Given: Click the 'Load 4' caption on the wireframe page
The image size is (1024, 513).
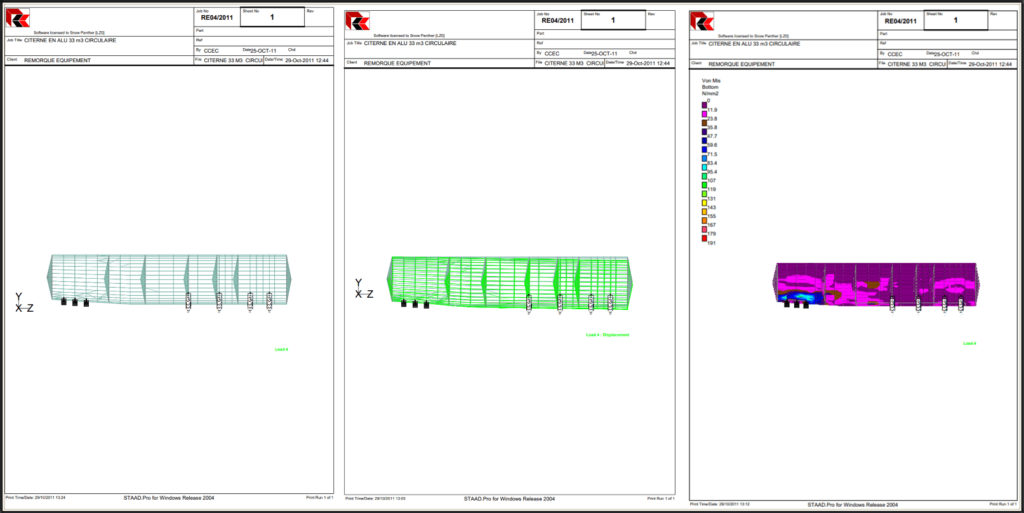Looking at the screenshot, I should 281,350.
